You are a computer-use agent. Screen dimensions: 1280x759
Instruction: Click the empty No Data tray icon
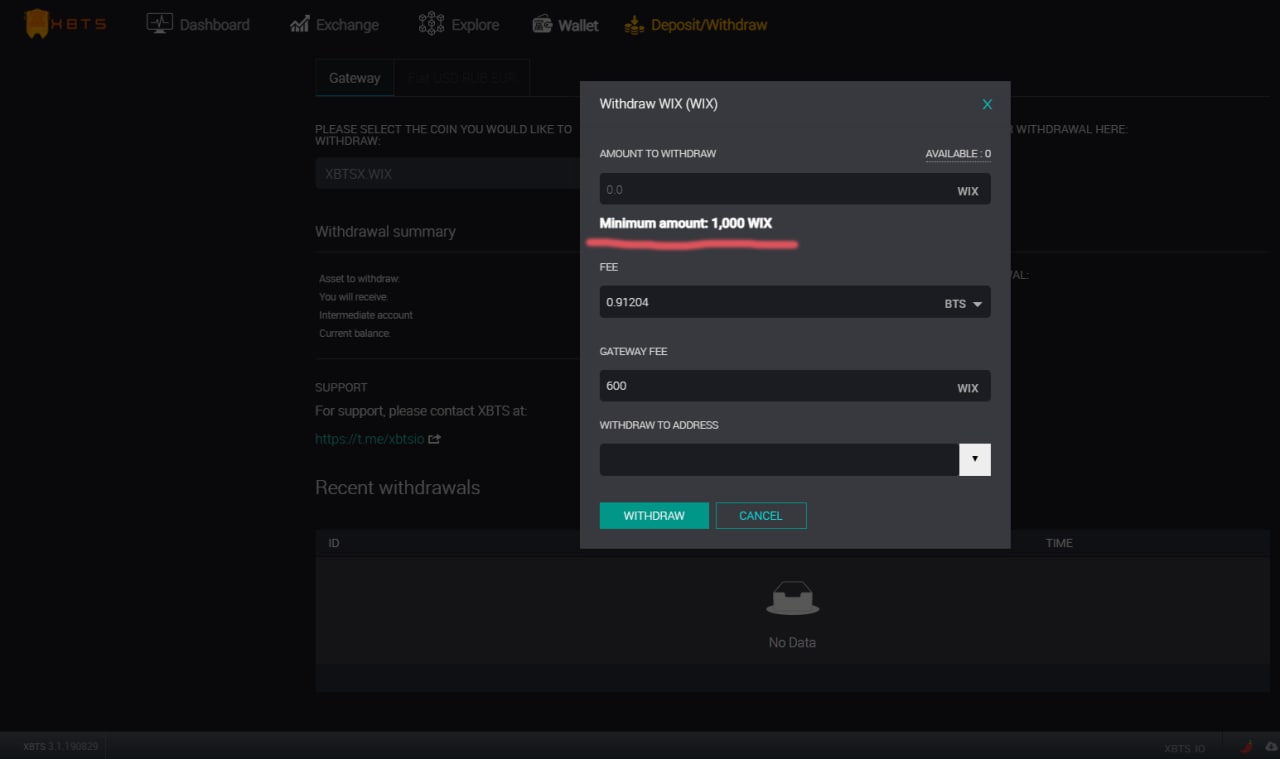click(x=793, y=598)
